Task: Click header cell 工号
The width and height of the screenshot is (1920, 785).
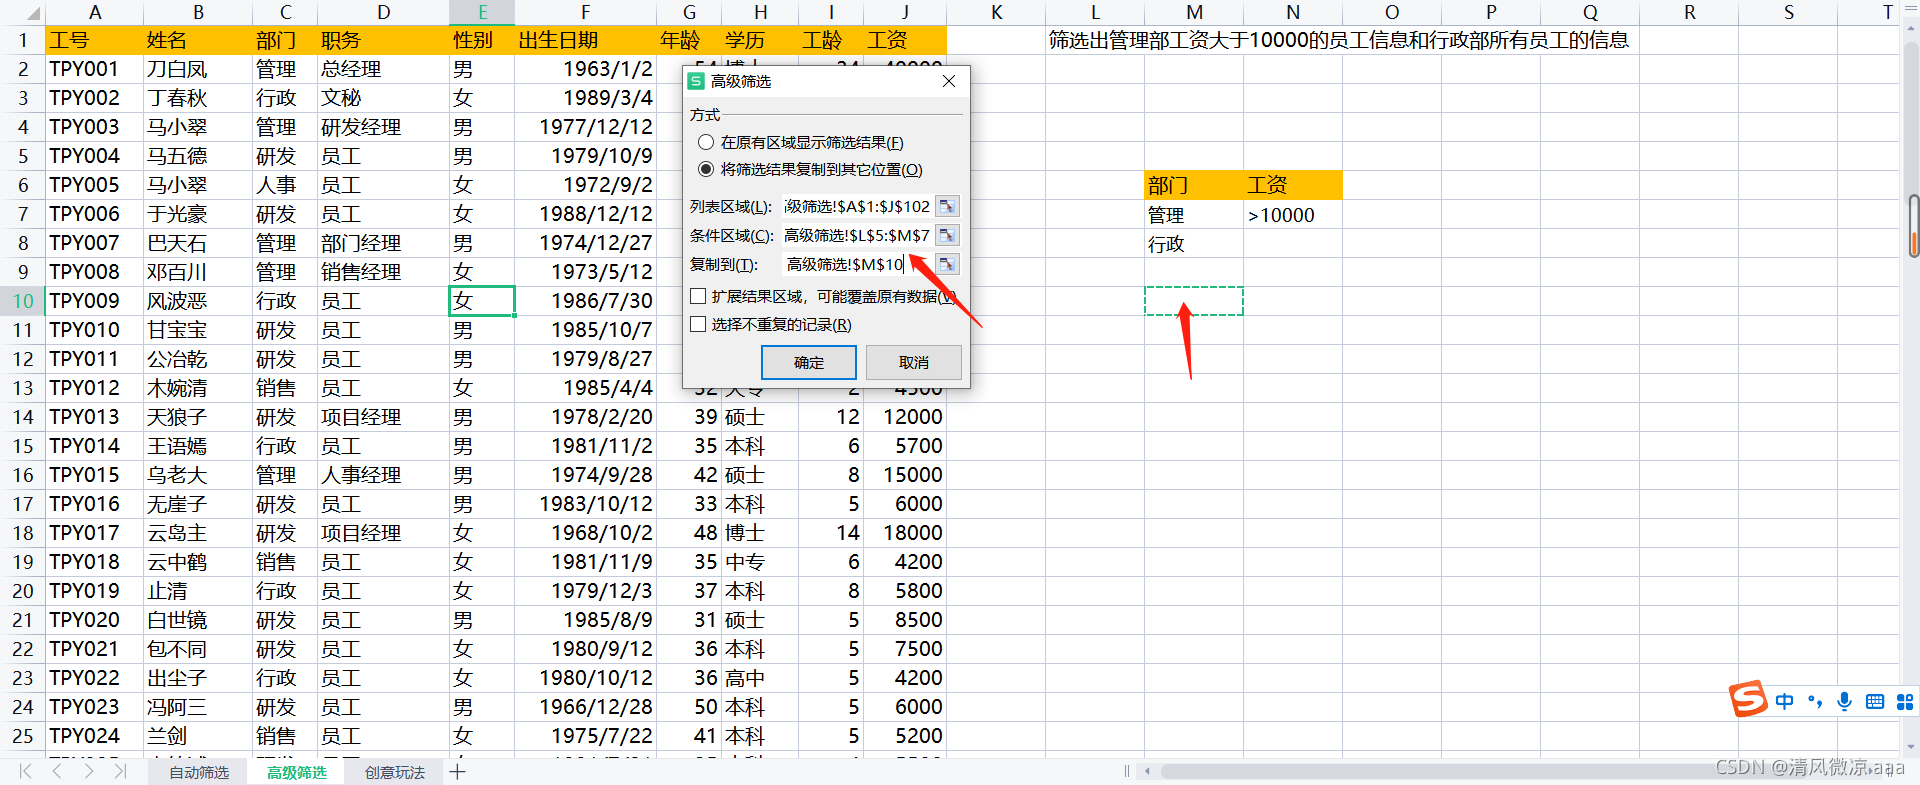Action: [95, 41]
